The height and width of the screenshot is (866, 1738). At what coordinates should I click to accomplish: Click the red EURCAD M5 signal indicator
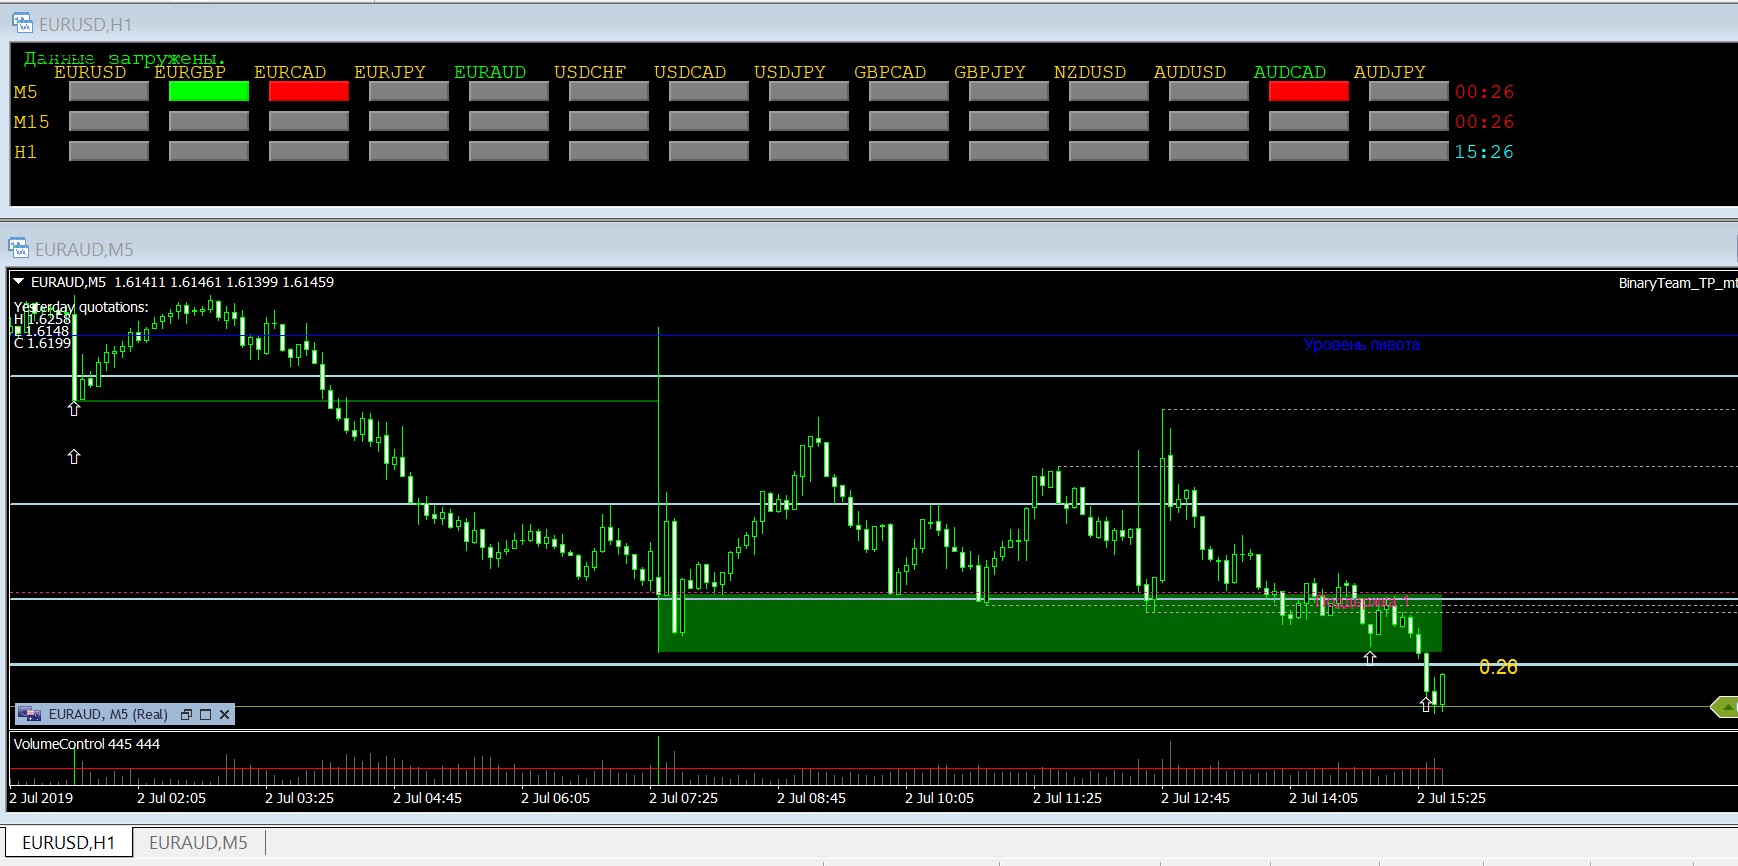pyautogui.click(x=308, y=92)
